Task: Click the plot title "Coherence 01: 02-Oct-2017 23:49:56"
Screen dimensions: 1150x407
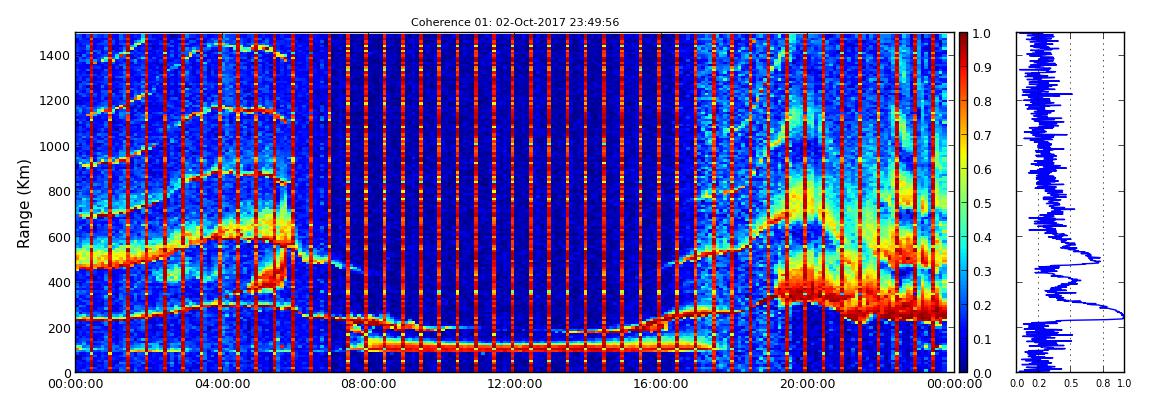Action: coord(514,22)
